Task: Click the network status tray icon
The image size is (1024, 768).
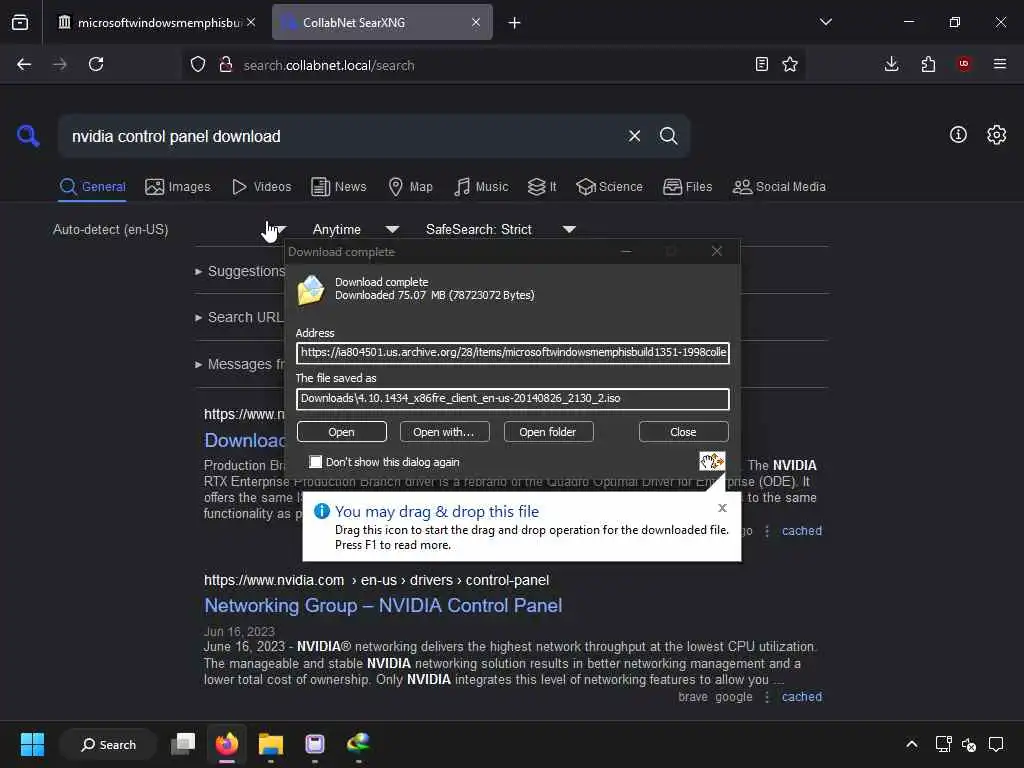Action: click(x=943, y=744)
